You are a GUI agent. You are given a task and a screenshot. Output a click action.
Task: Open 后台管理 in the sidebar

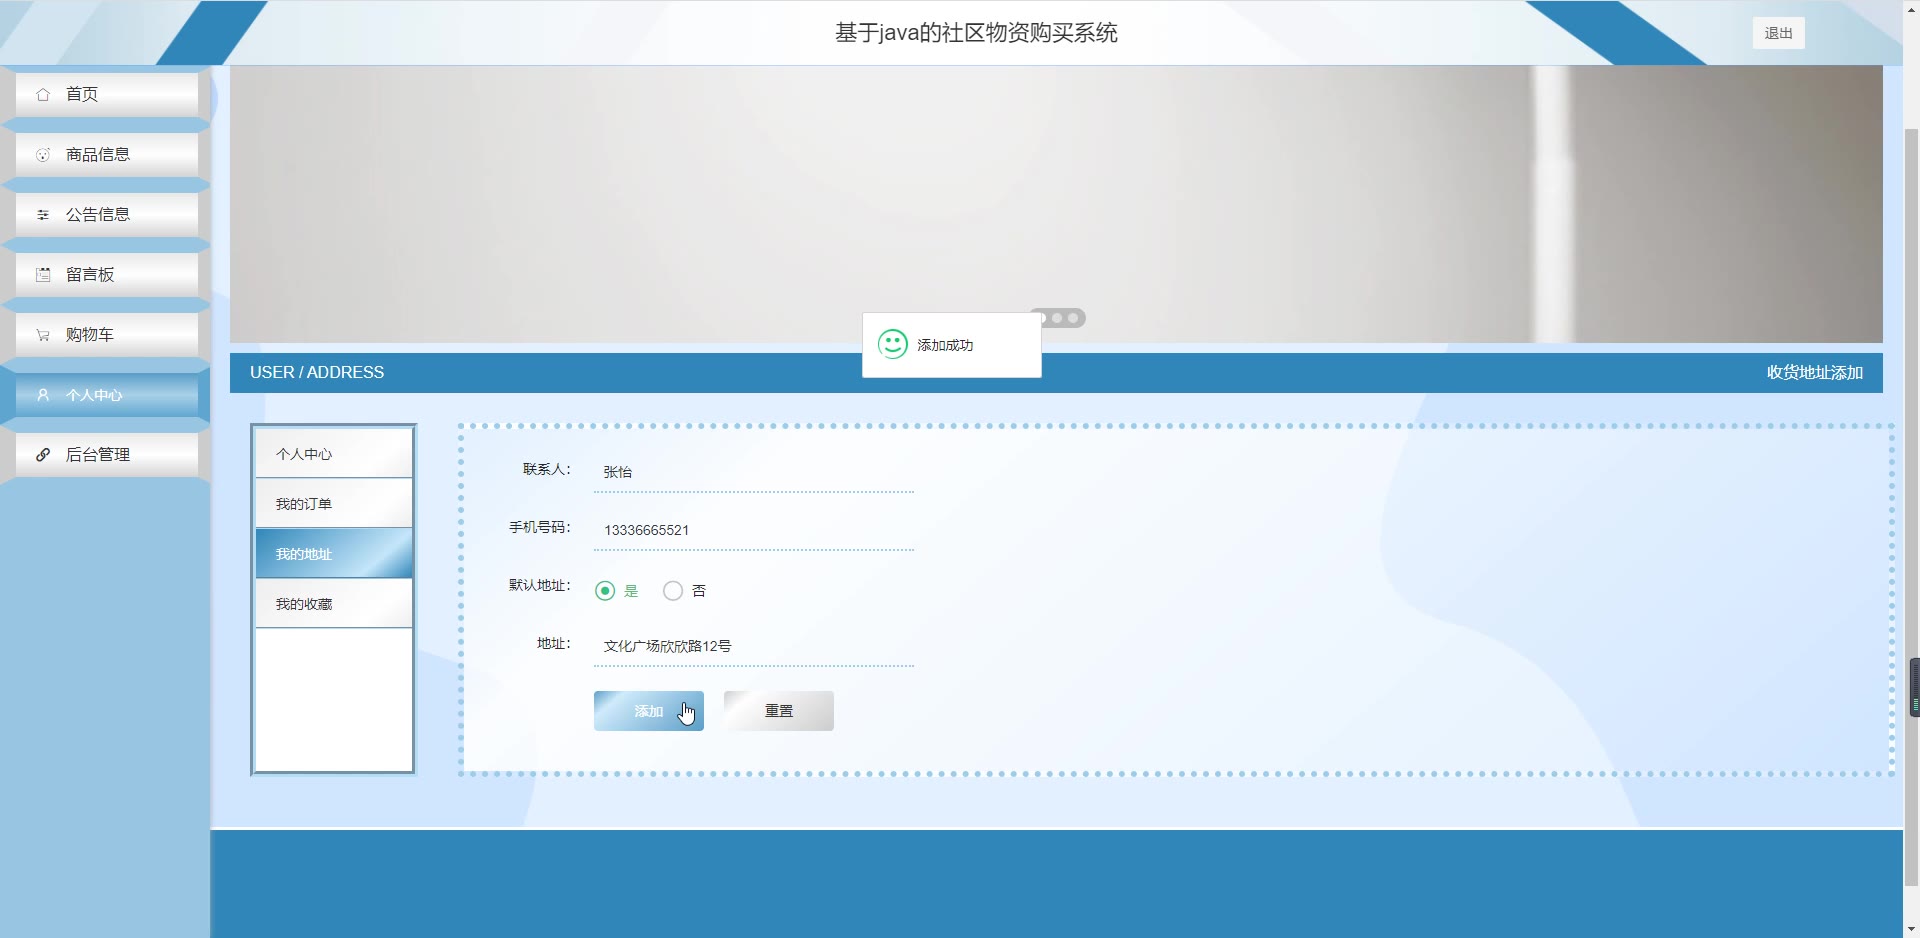click(x=107, y=454)
